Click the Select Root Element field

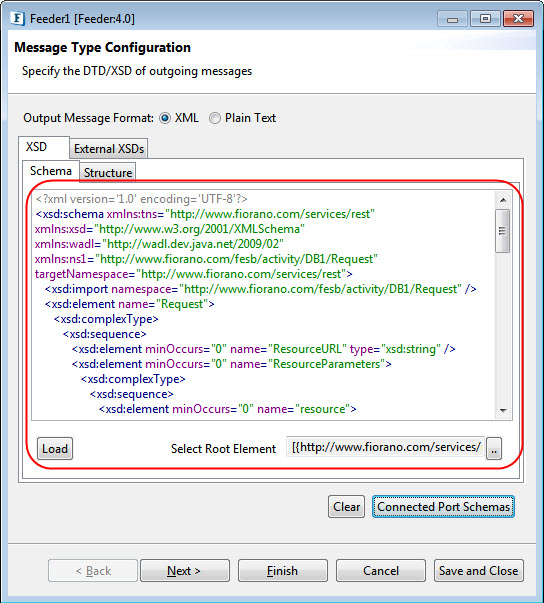pos(386,447)
